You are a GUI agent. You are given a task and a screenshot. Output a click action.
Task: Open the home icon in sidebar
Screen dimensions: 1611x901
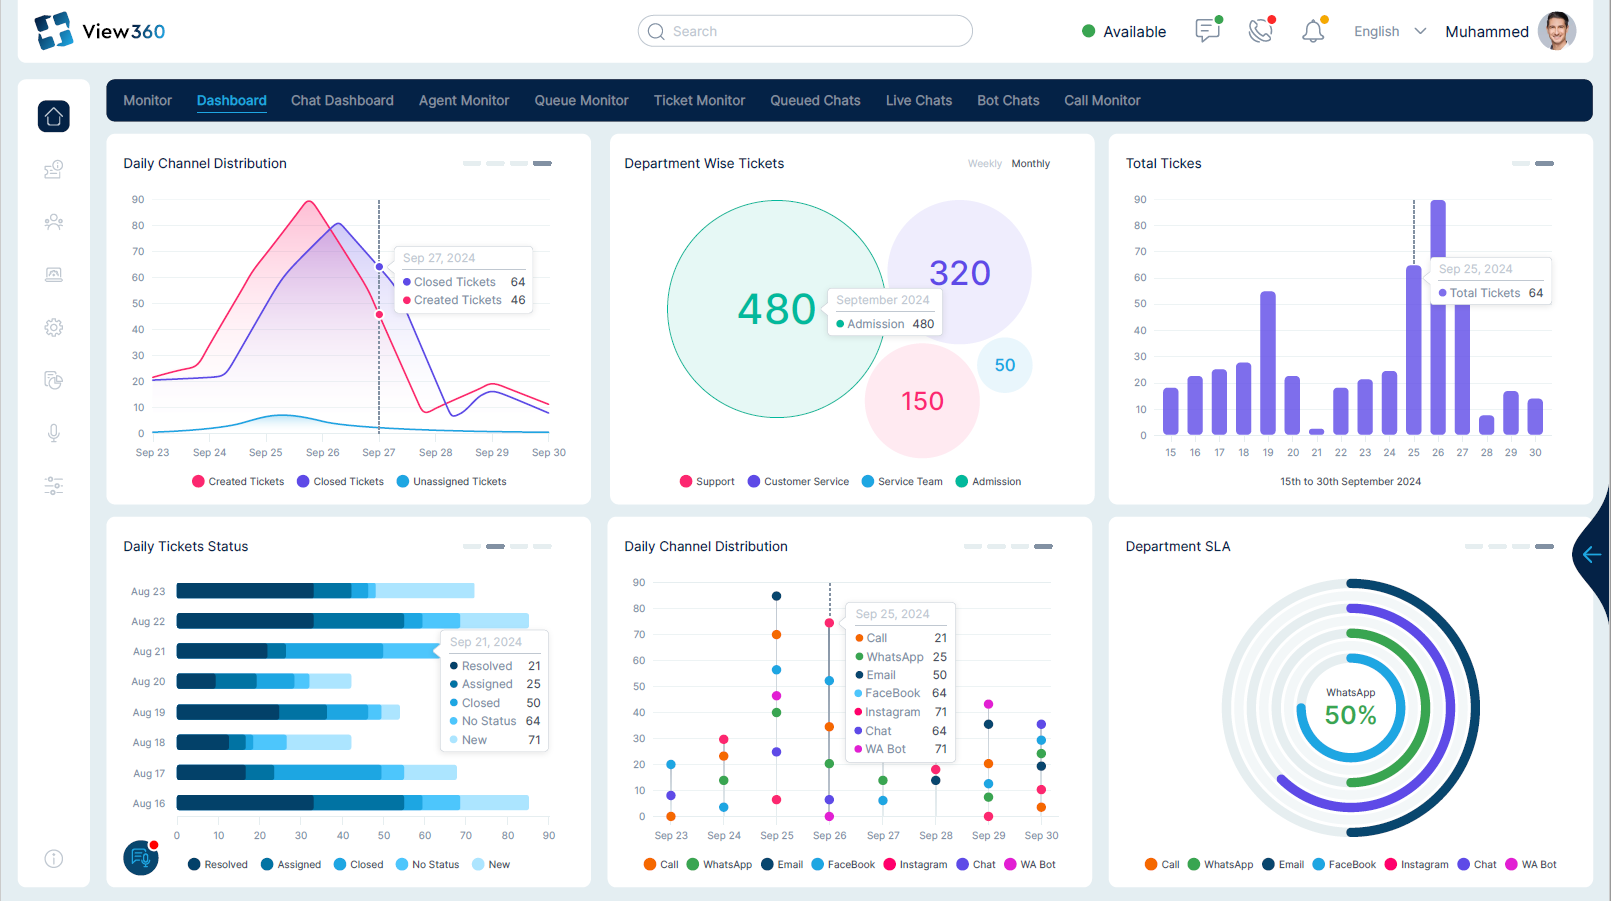click(x=54, y=116)
